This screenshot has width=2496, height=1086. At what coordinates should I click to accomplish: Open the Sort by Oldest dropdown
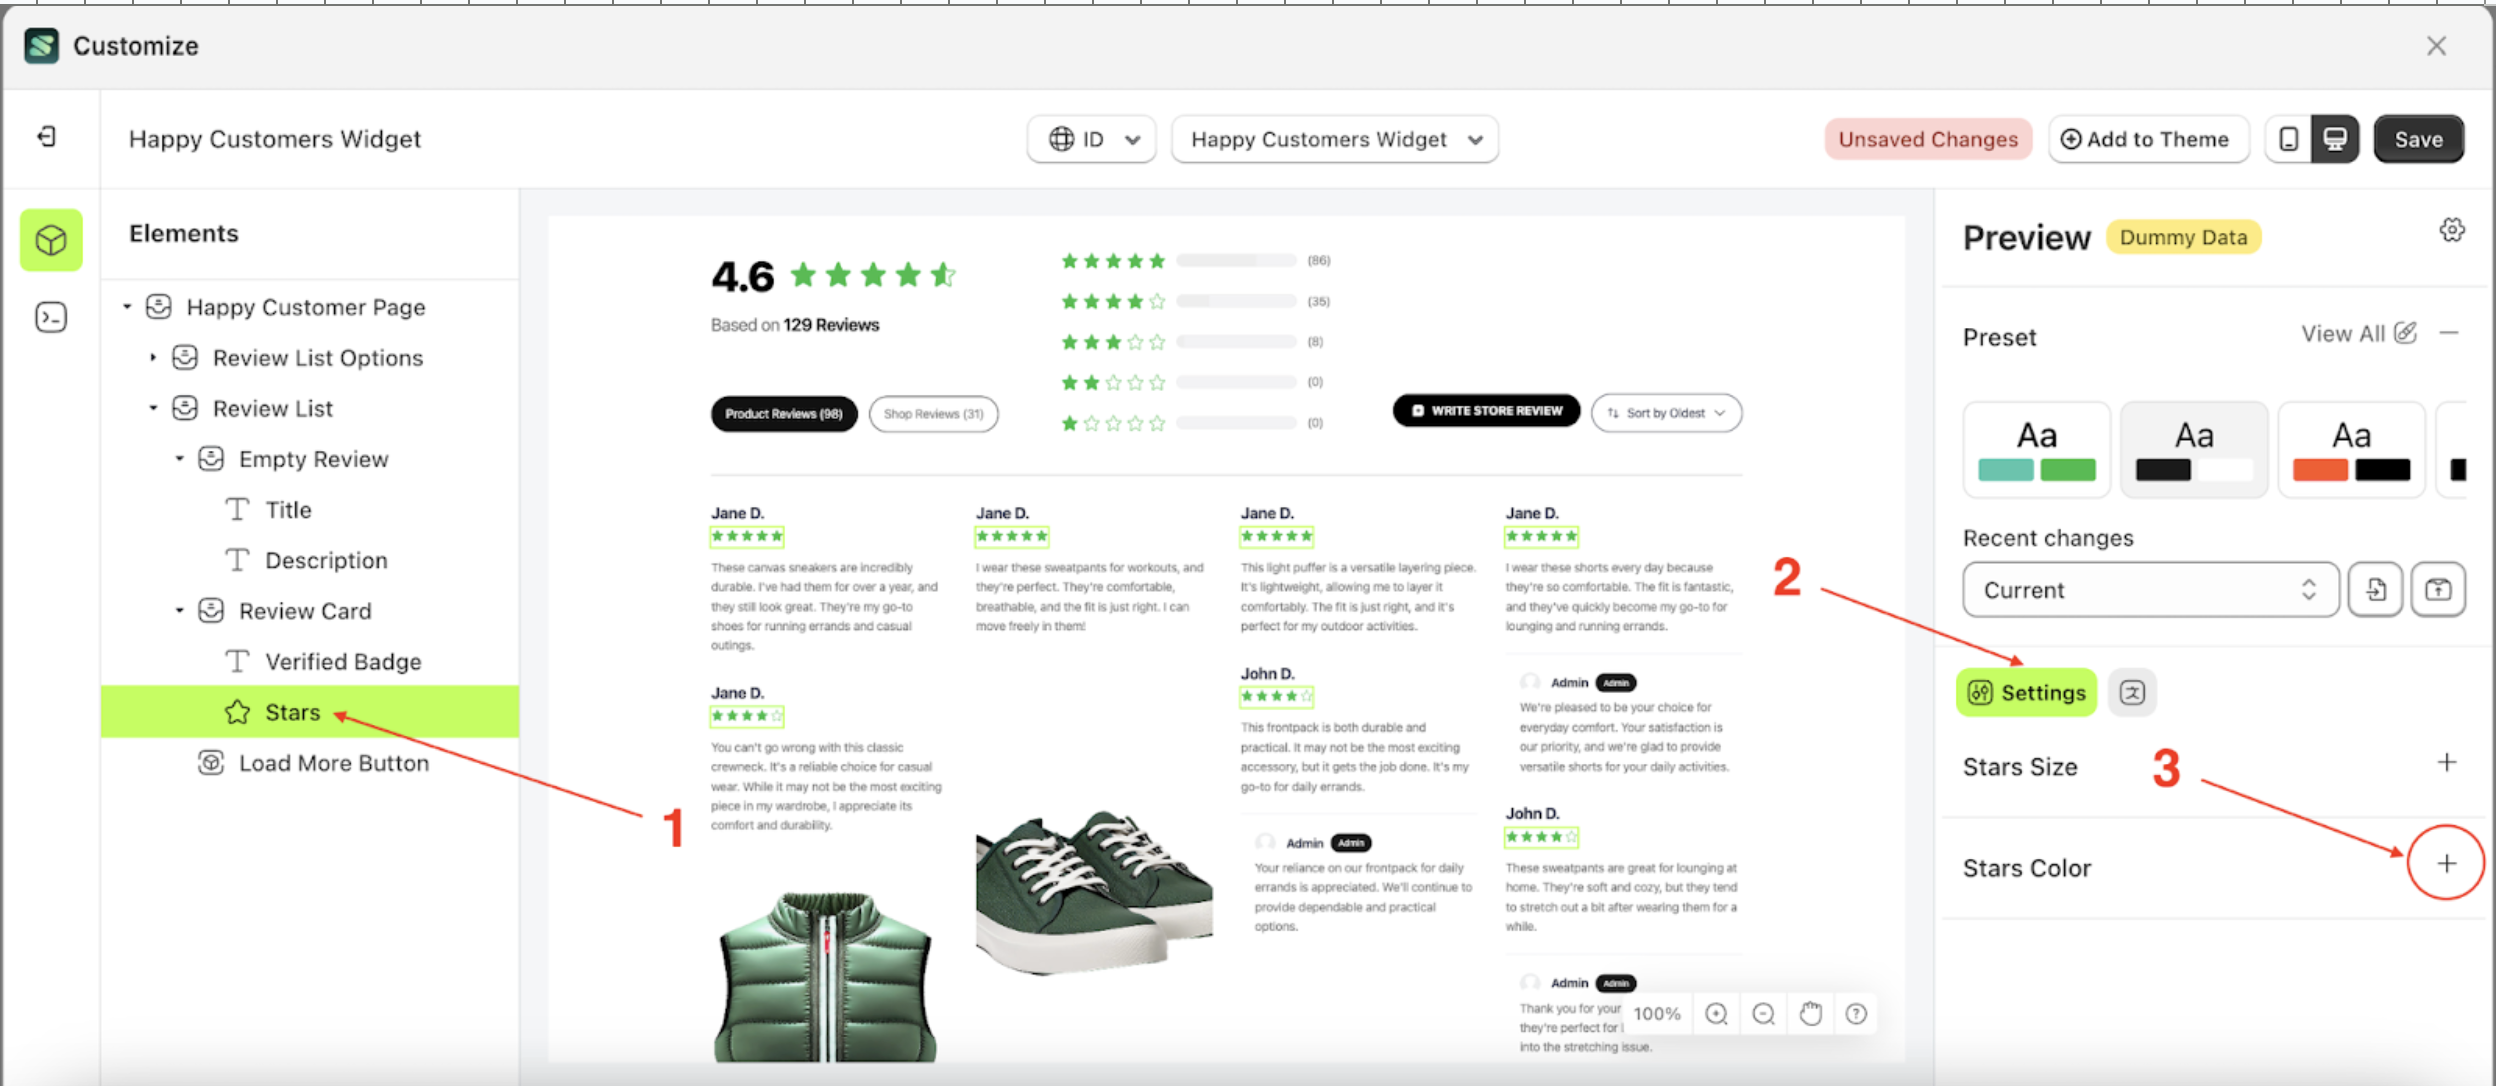(1666, 411)
